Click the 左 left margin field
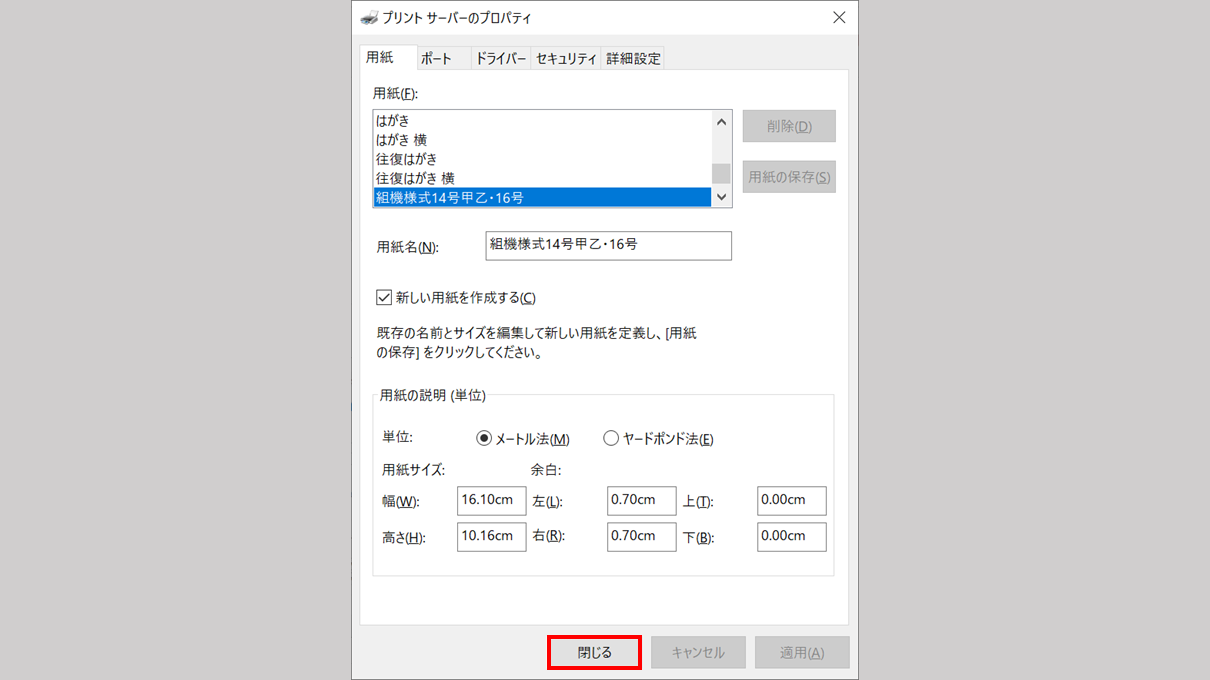The width and height of the screenshot is (1210, 680). pos(642,500)
